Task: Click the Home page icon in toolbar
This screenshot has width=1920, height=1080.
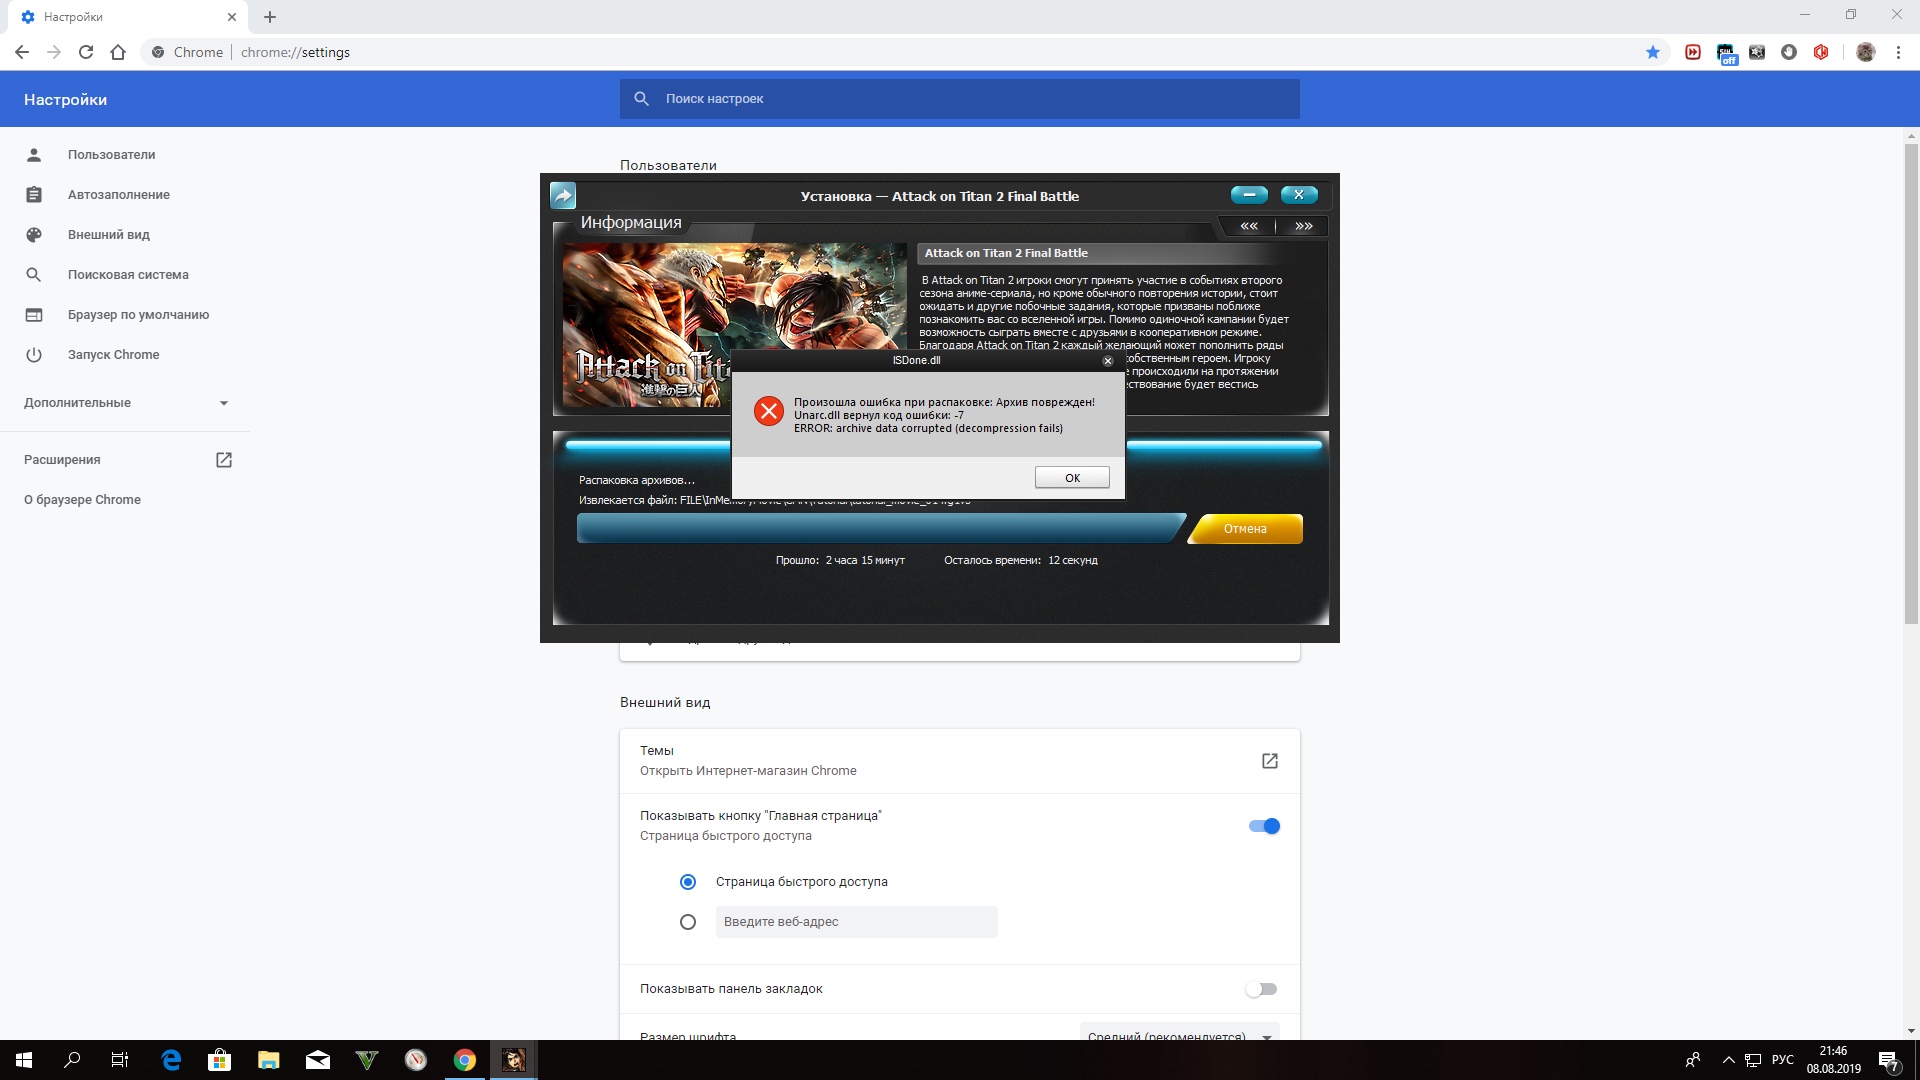Action: coord(118,52)
